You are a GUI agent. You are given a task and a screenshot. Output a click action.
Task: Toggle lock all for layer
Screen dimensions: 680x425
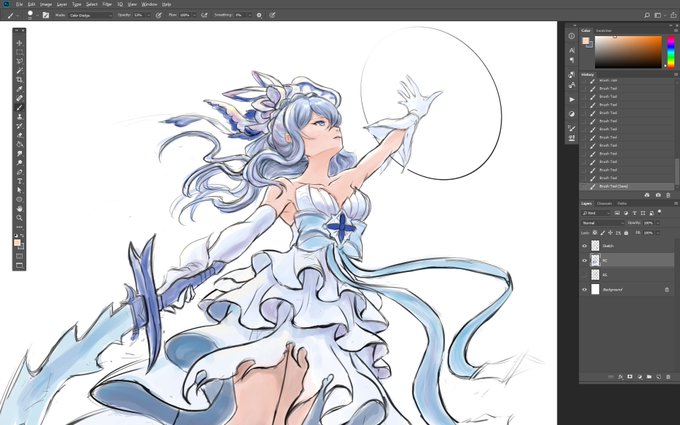(626, 233)
